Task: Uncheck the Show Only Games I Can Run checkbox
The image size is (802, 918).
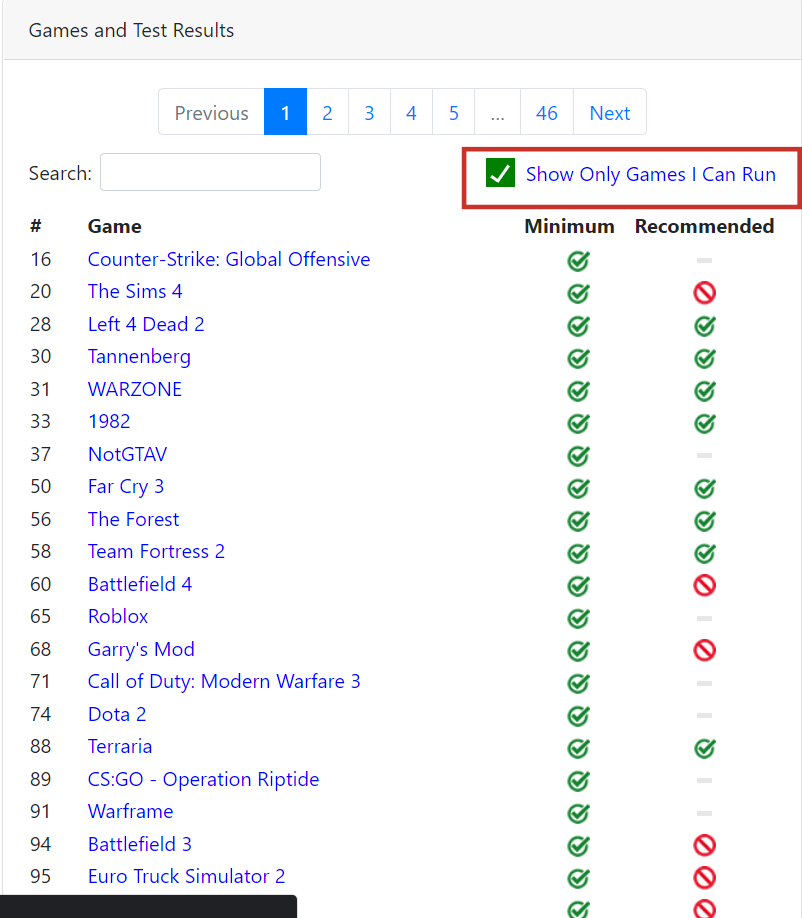Action: coord(501,173)
